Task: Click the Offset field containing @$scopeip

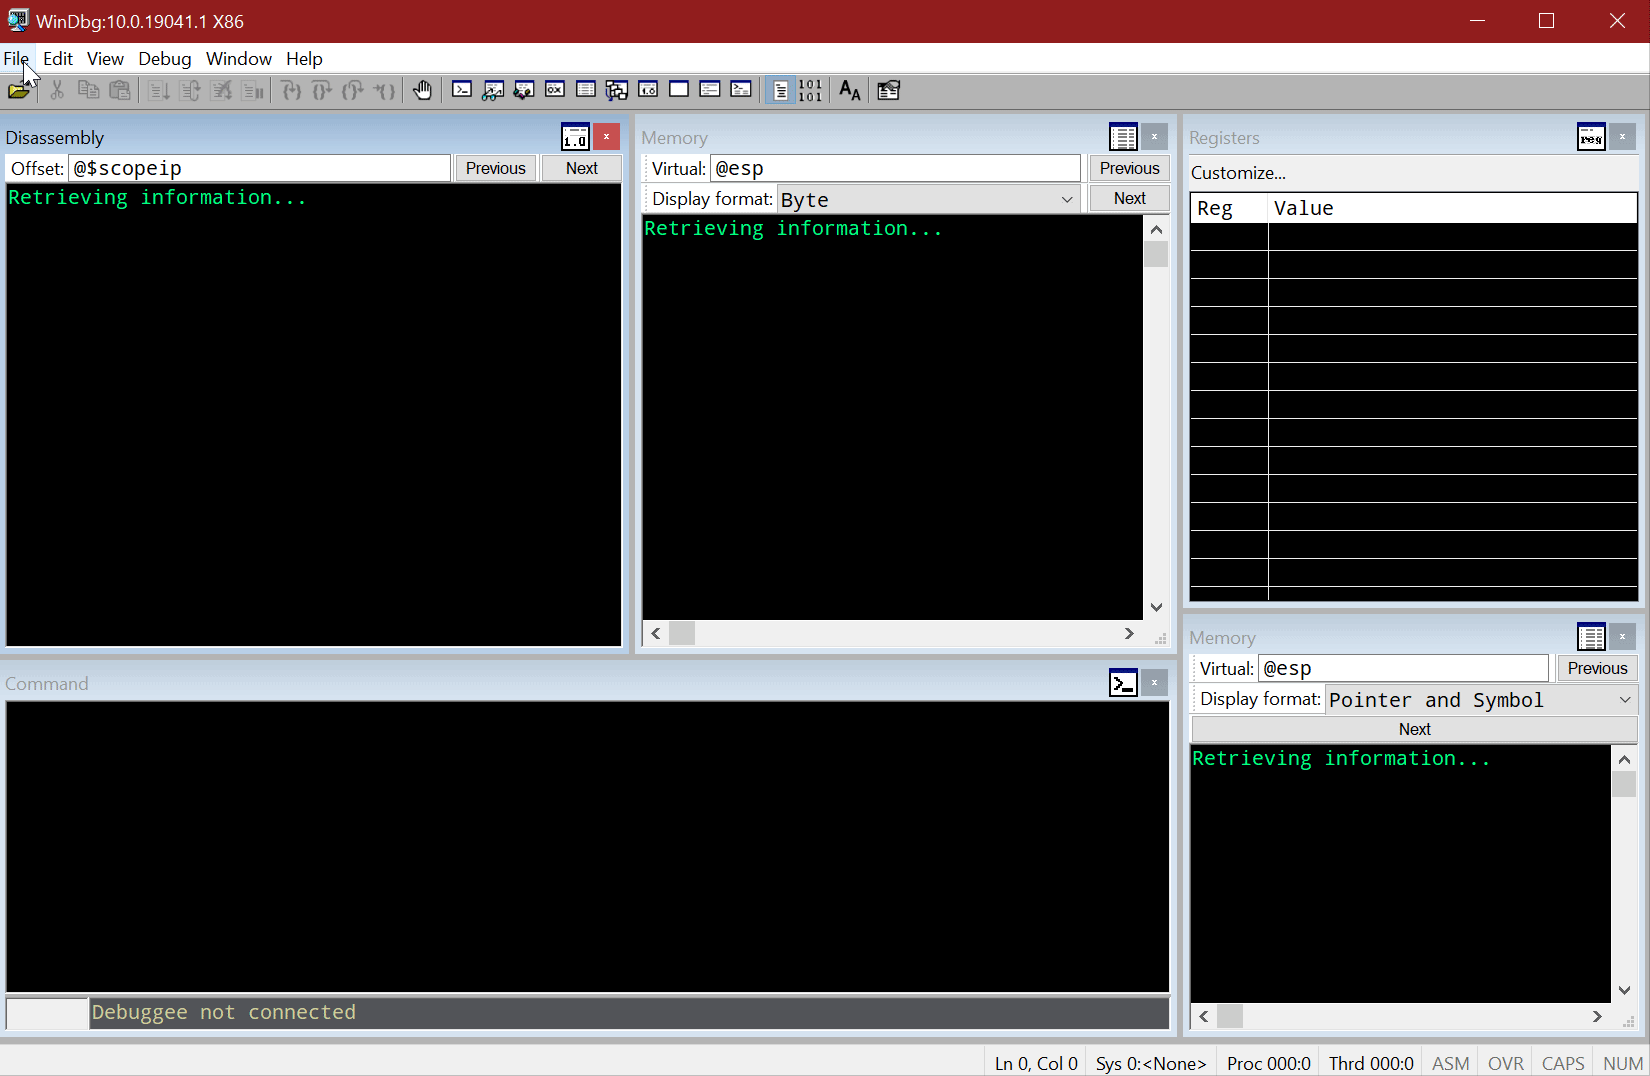Action: pos(260,168)
